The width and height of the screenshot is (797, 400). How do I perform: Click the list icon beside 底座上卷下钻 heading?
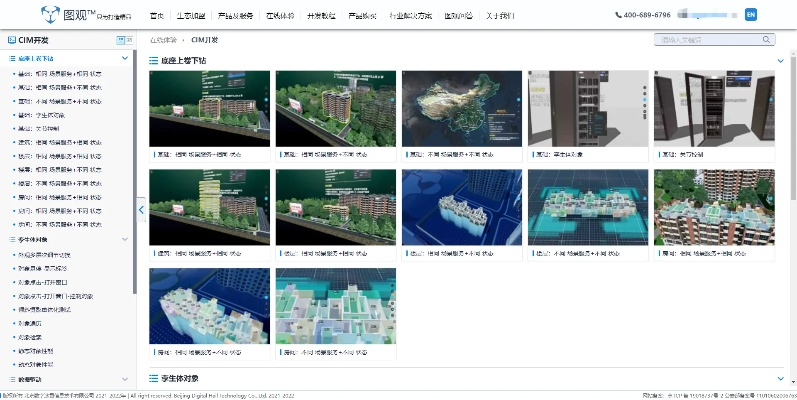pyautogui.click(x=153, y=61)
